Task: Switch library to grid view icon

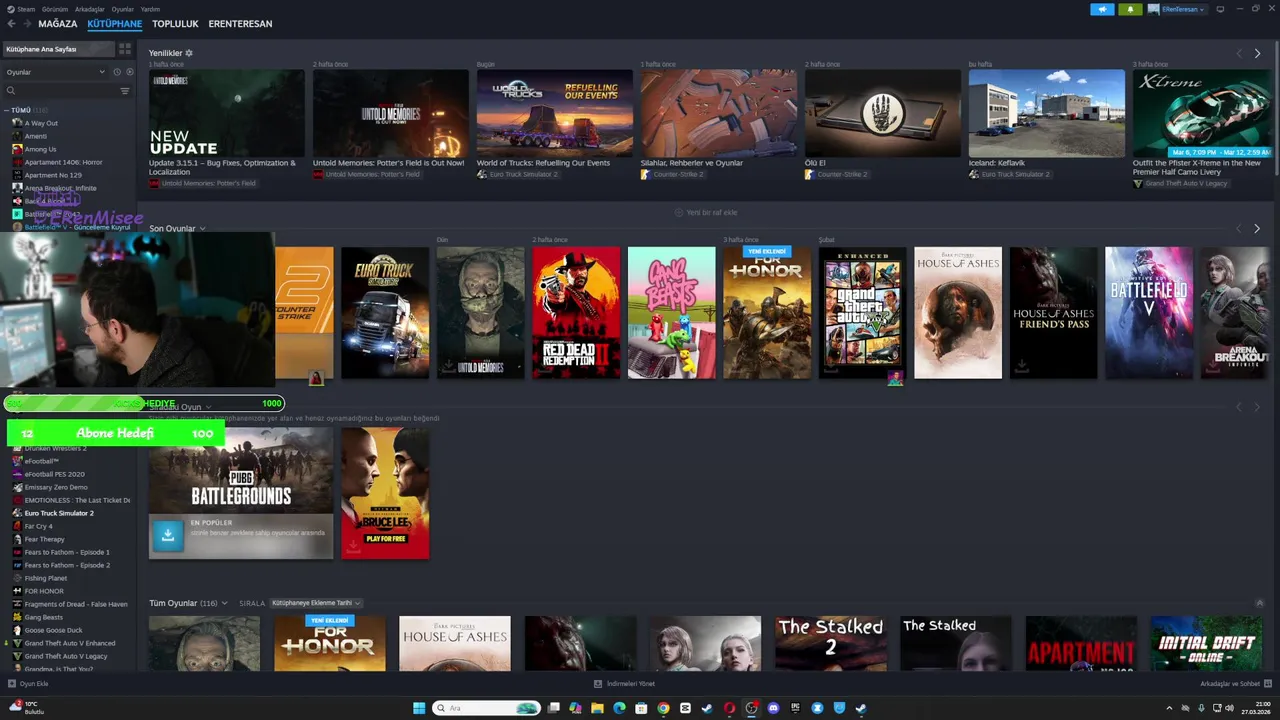Action: point(125,49)
